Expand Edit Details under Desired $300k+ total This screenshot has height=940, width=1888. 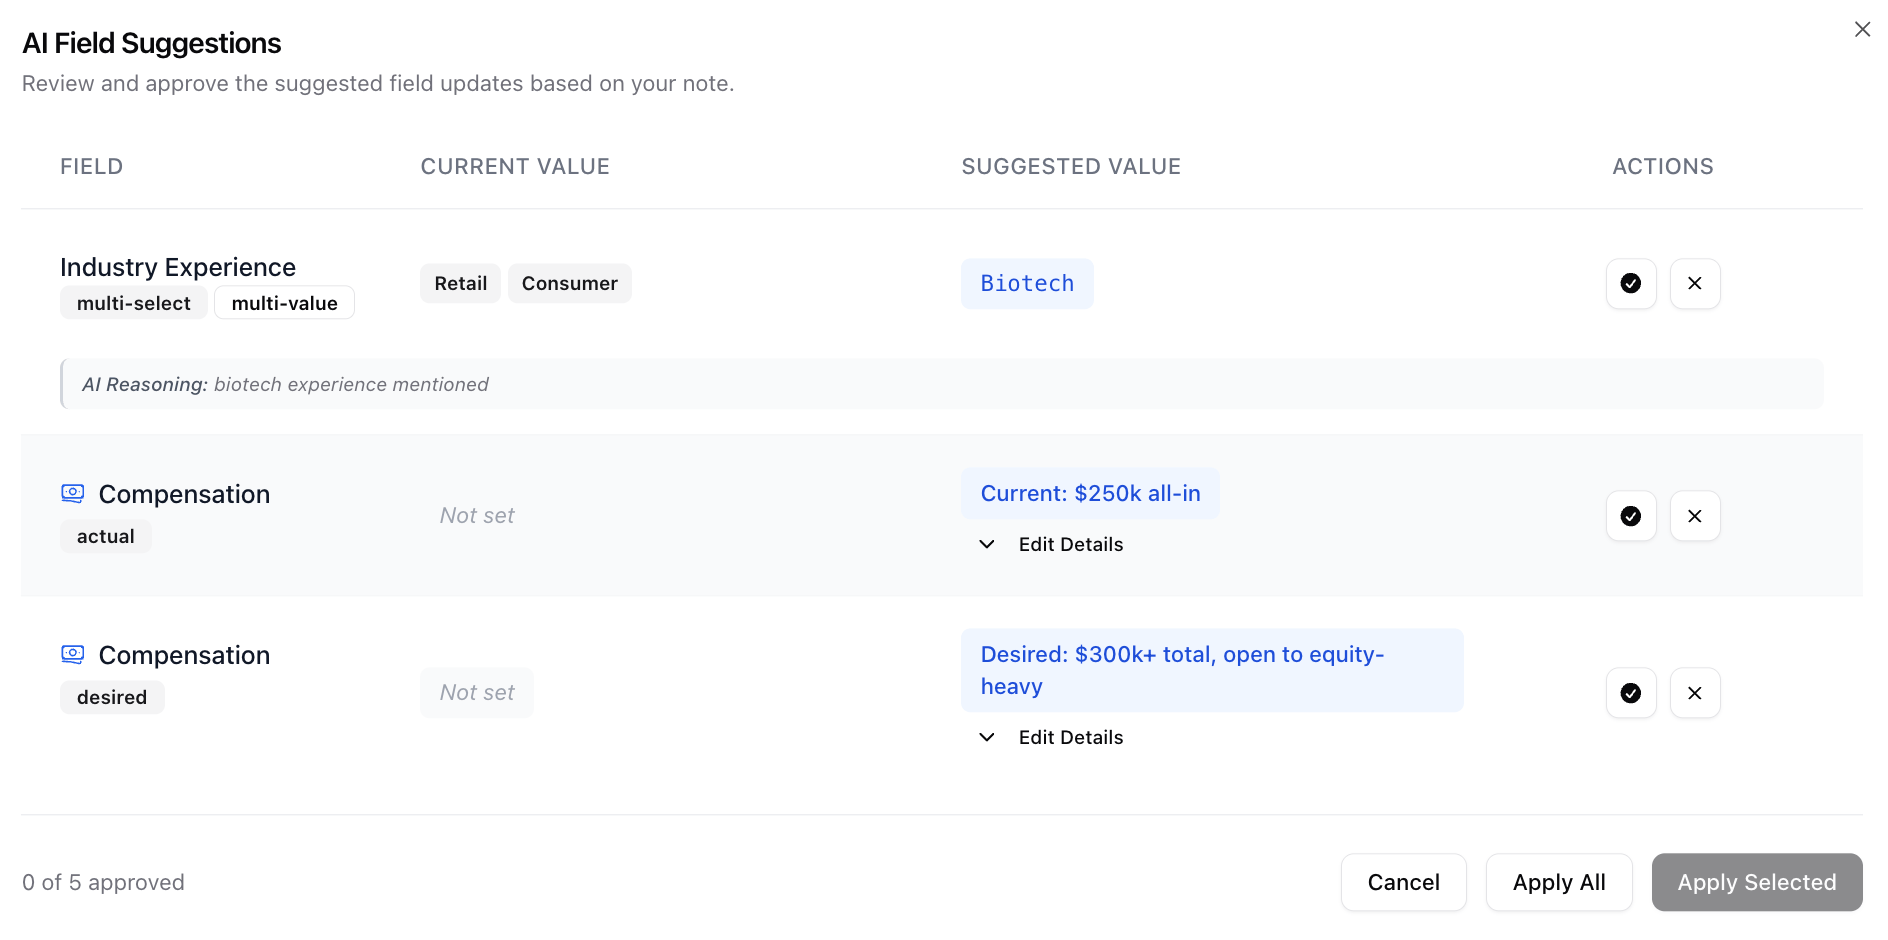(1051, 737)
